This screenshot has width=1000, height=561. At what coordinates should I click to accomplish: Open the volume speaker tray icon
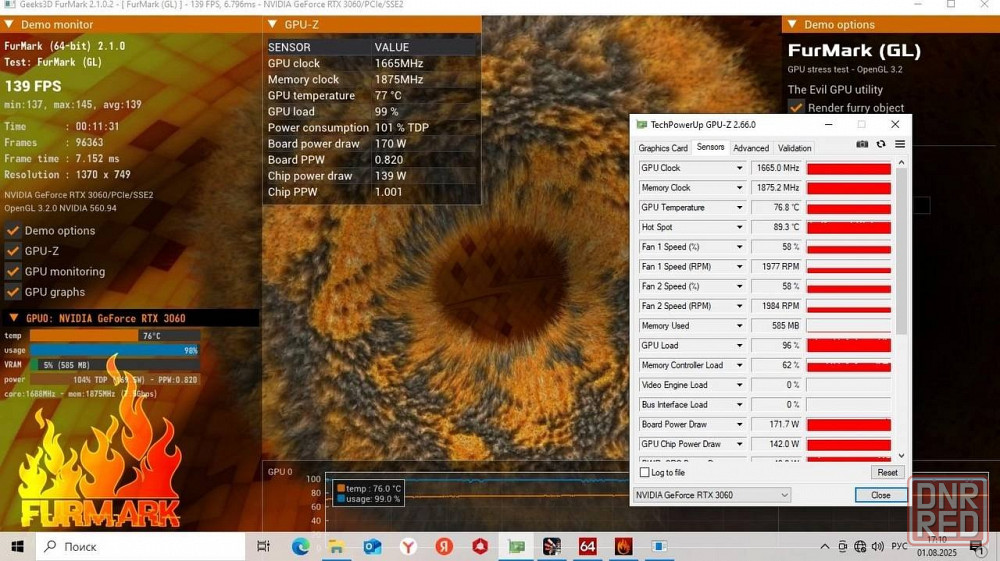point(878,546)
